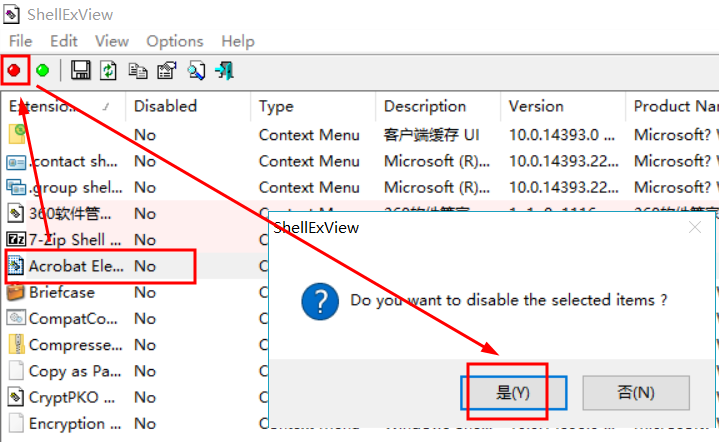
Task: Open the Help menu
Action: (x=238, y=41)
